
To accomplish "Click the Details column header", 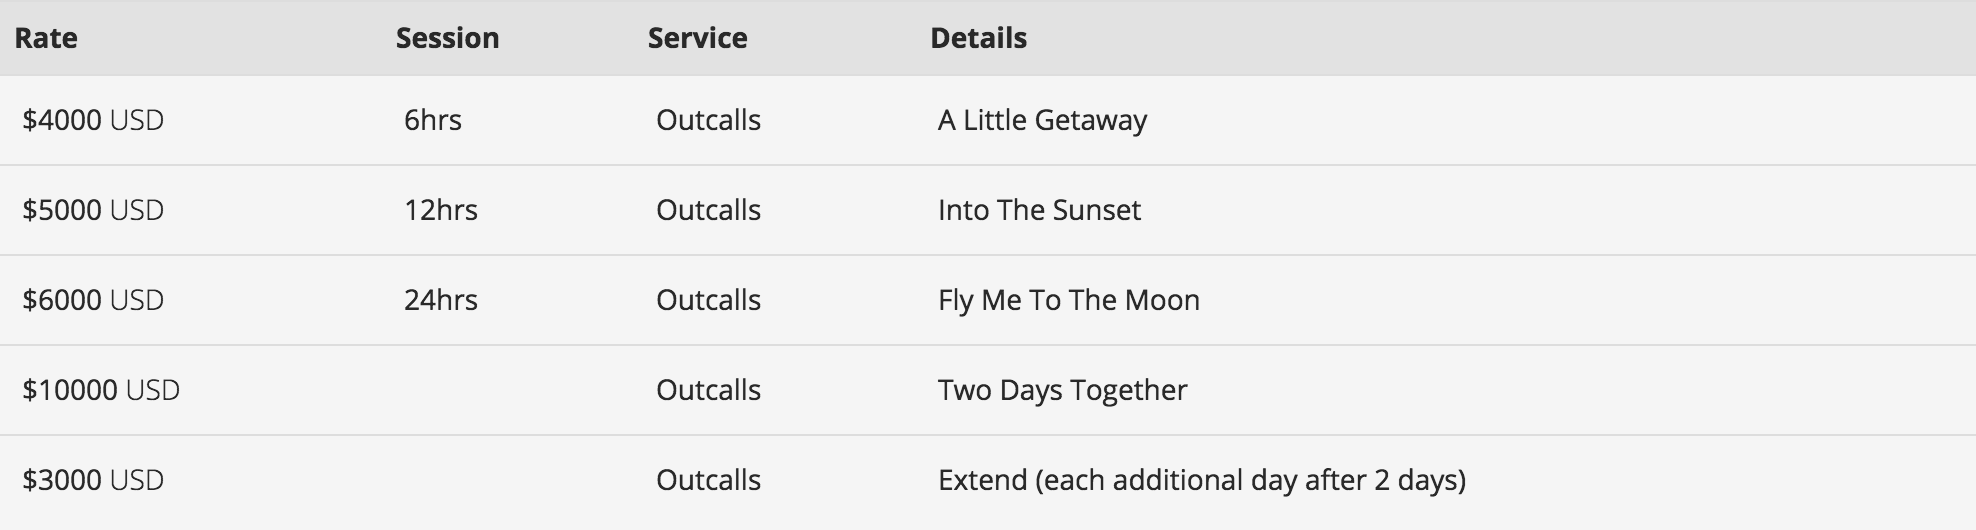I will (x=978, y=38).
